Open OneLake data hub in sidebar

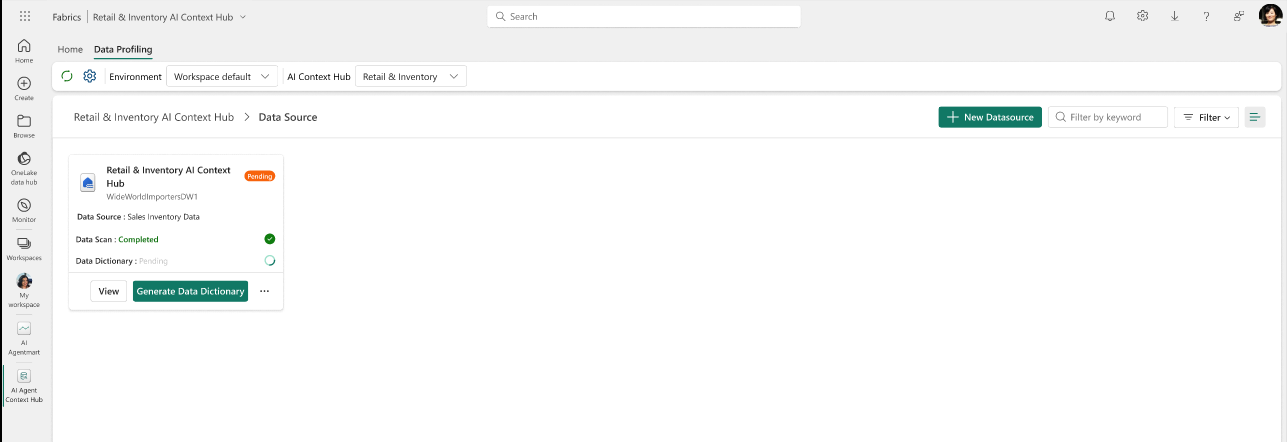point(24,168)
